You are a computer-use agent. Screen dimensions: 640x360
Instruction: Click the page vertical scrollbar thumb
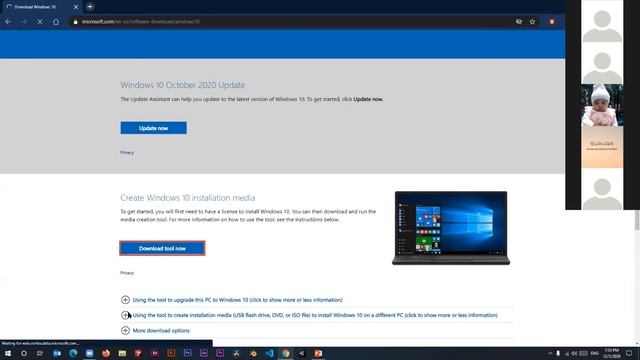(637, 220)
